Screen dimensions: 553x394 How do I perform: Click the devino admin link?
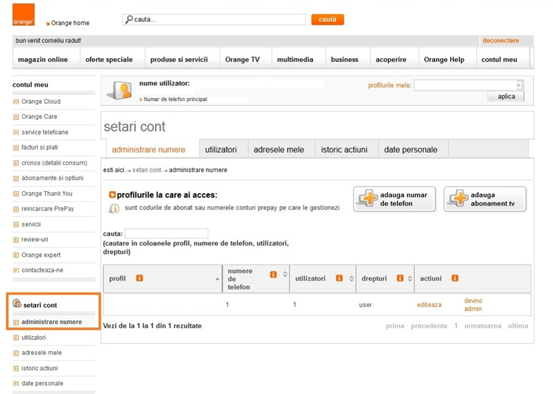coord(473,305)
